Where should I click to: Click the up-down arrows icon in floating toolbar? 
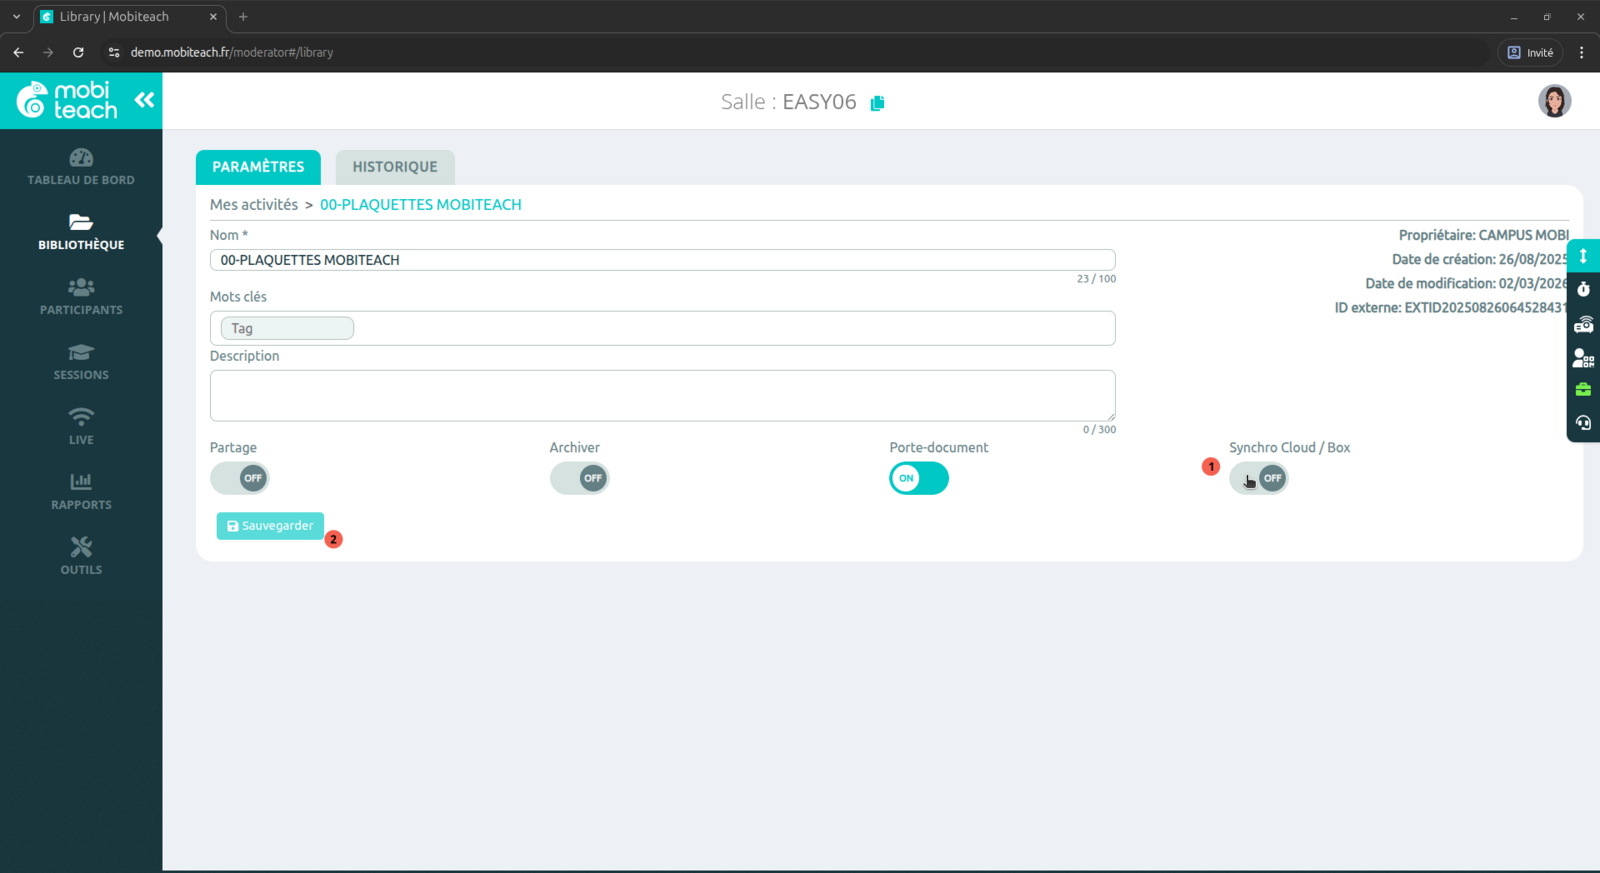click(x=1583, y=256)
